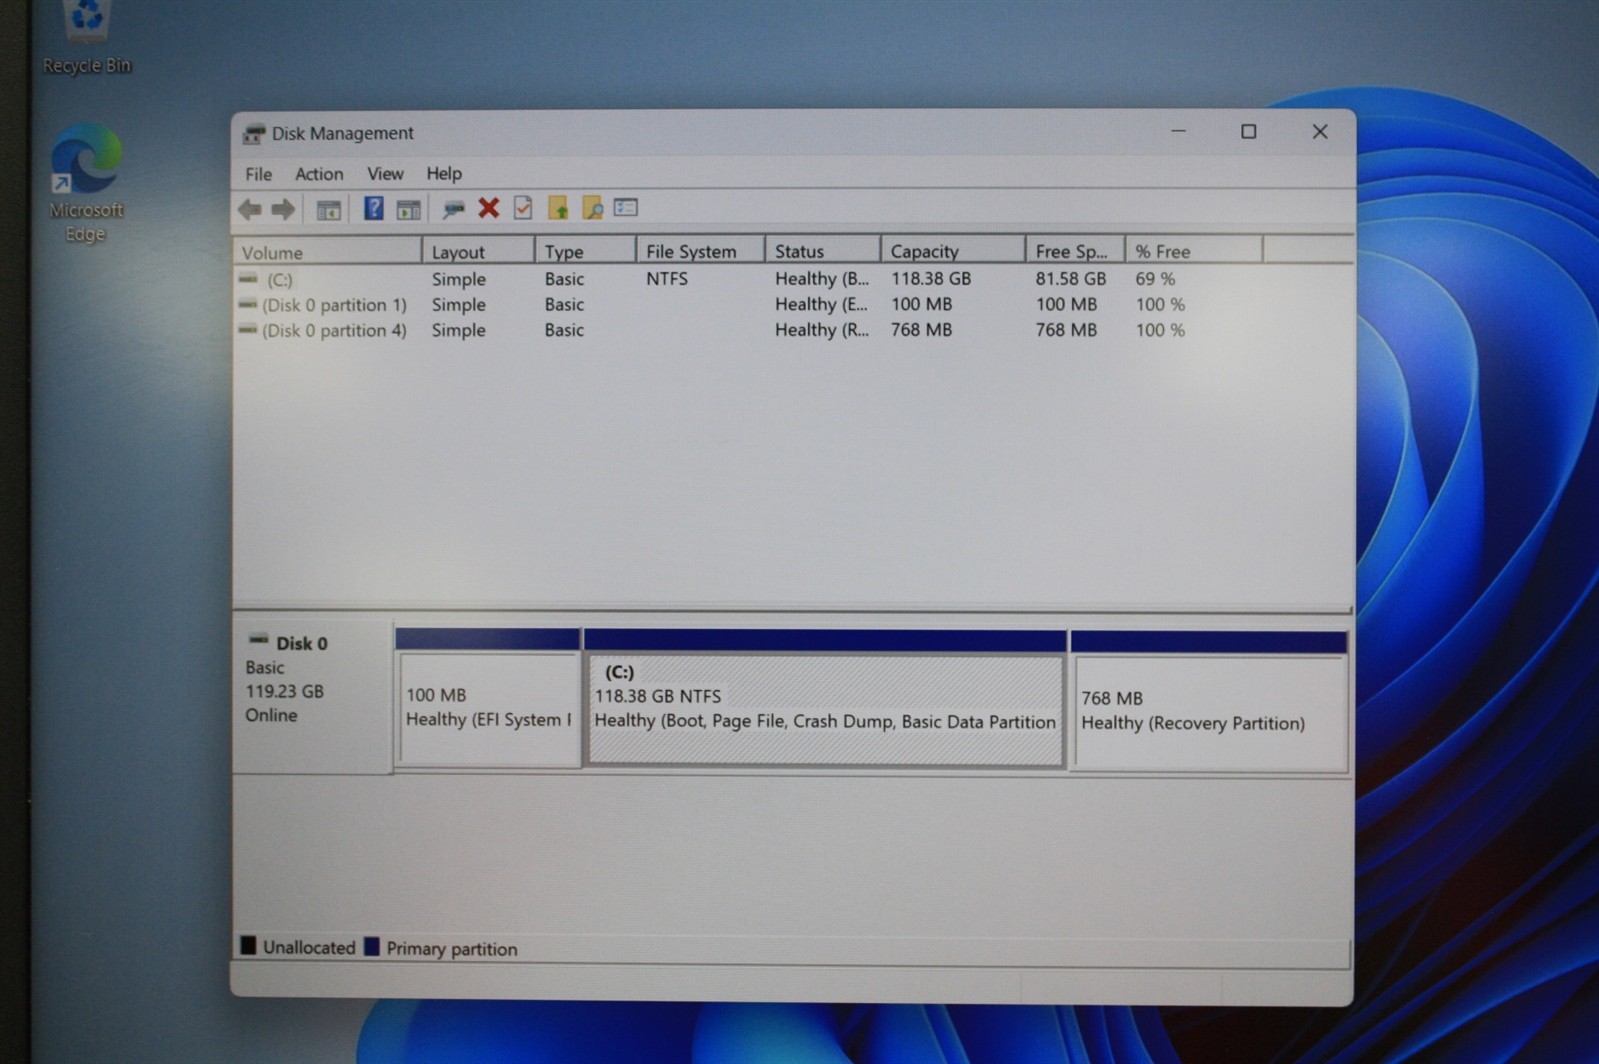
Task: Click the disk icon next to Disk 0 label
Action: click(x=259, y=640)
